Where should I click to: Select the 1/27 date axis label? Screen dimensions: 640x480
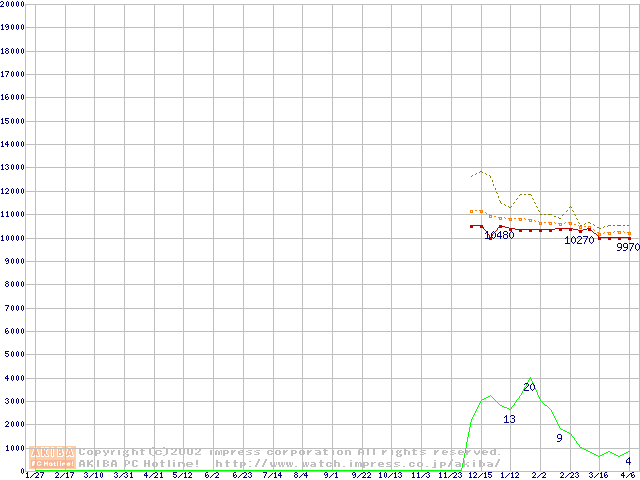click(x=34, y=475)
